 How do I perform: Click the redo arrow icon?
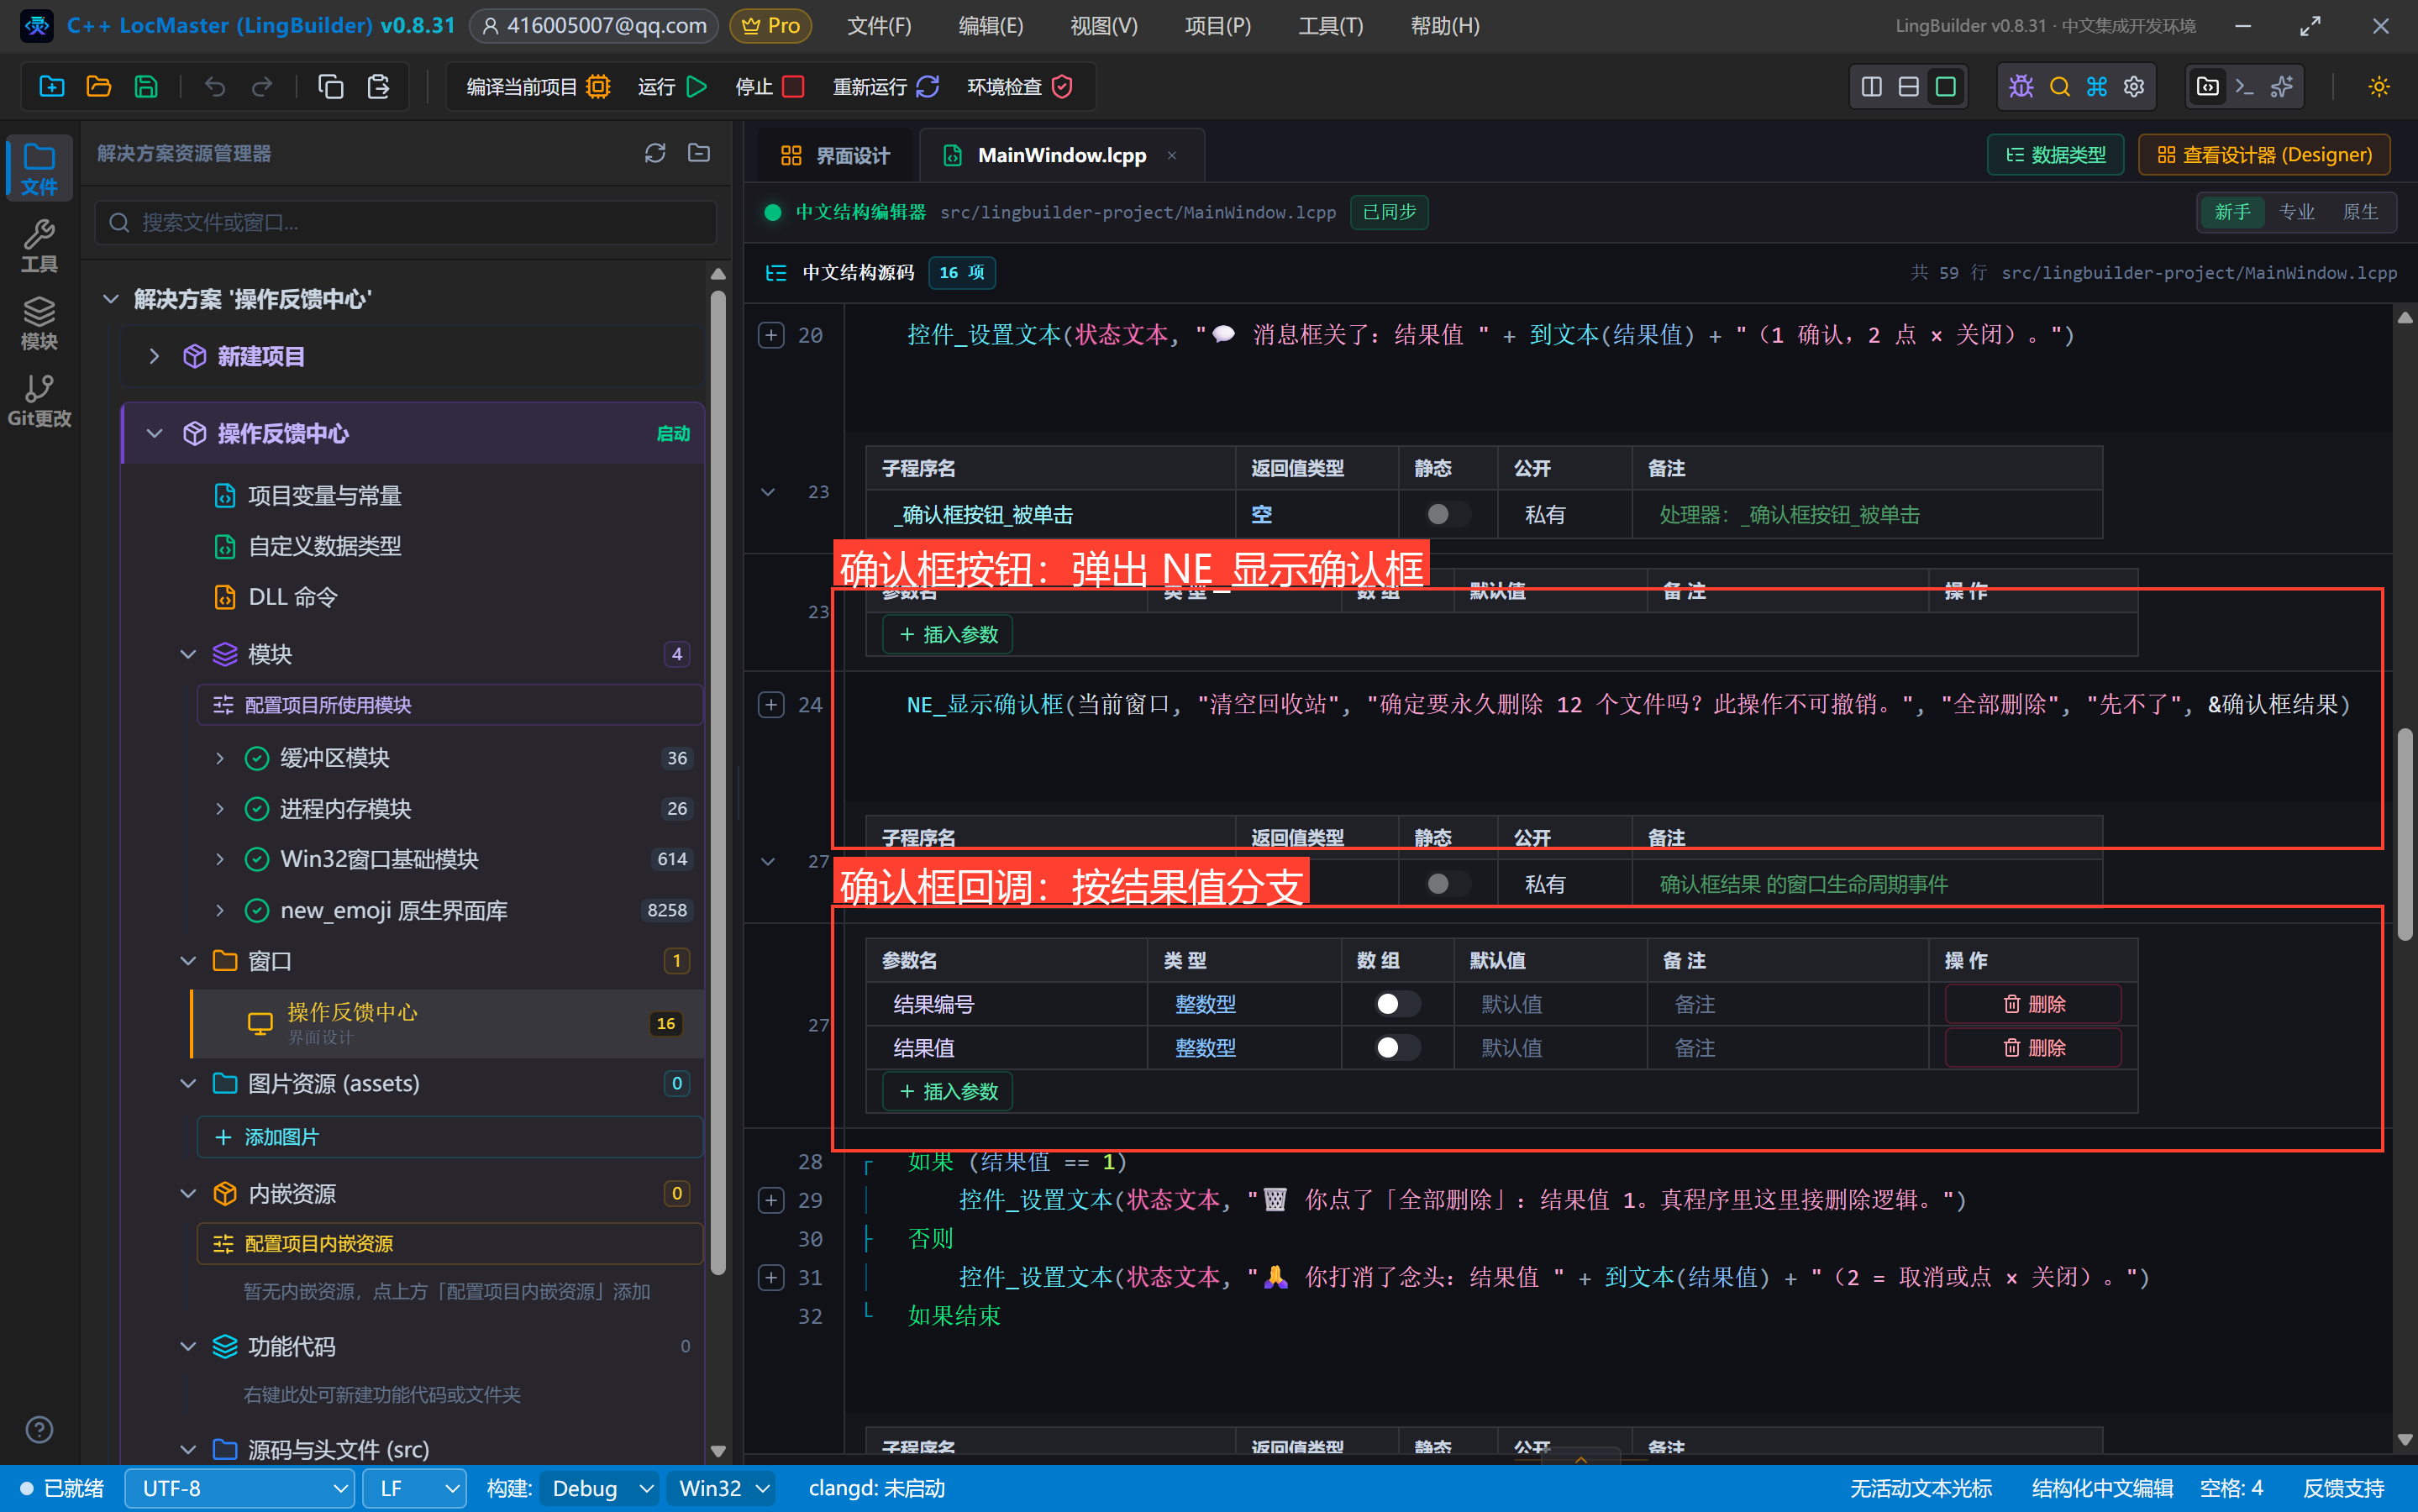point(262,87)
